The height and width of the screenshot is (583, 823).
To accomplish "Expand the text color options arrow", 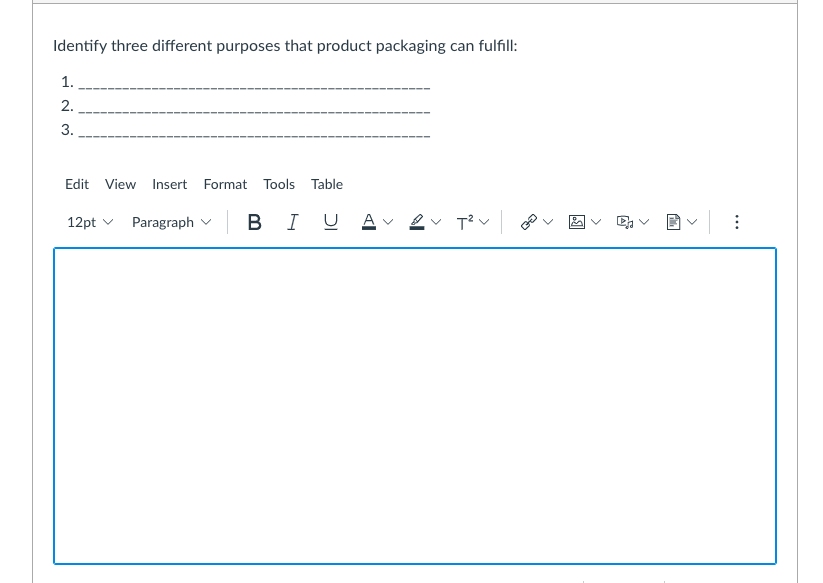I will [388, 222].
